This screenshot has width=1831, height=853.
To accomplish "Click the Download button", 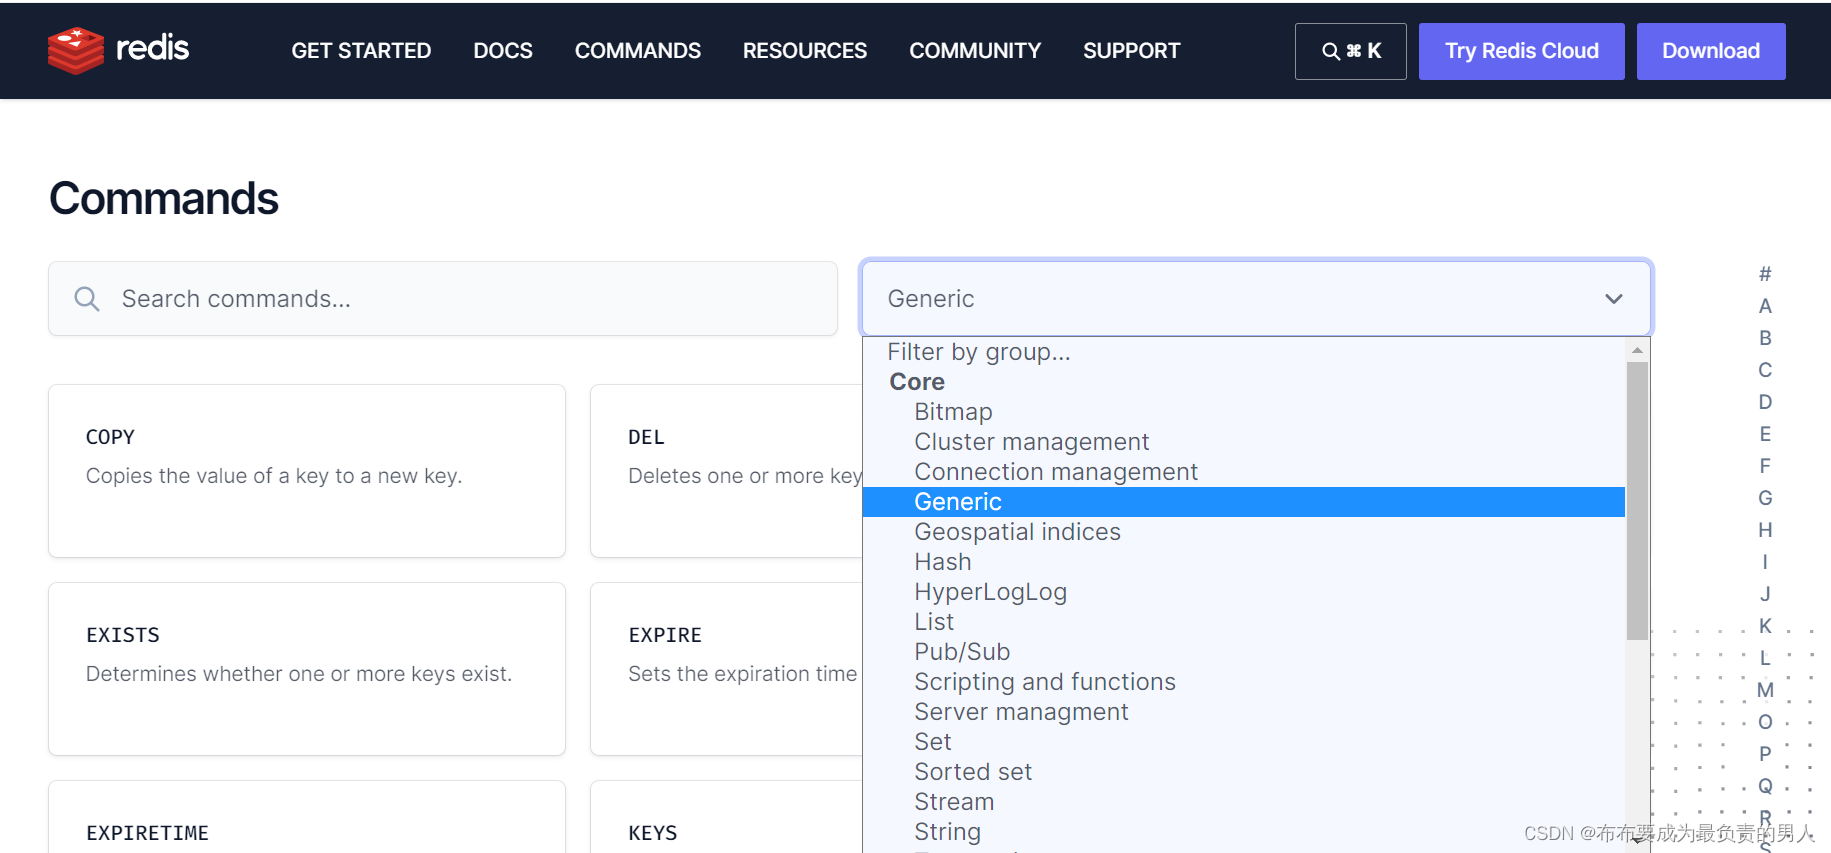I will (x=1711, y=51).
